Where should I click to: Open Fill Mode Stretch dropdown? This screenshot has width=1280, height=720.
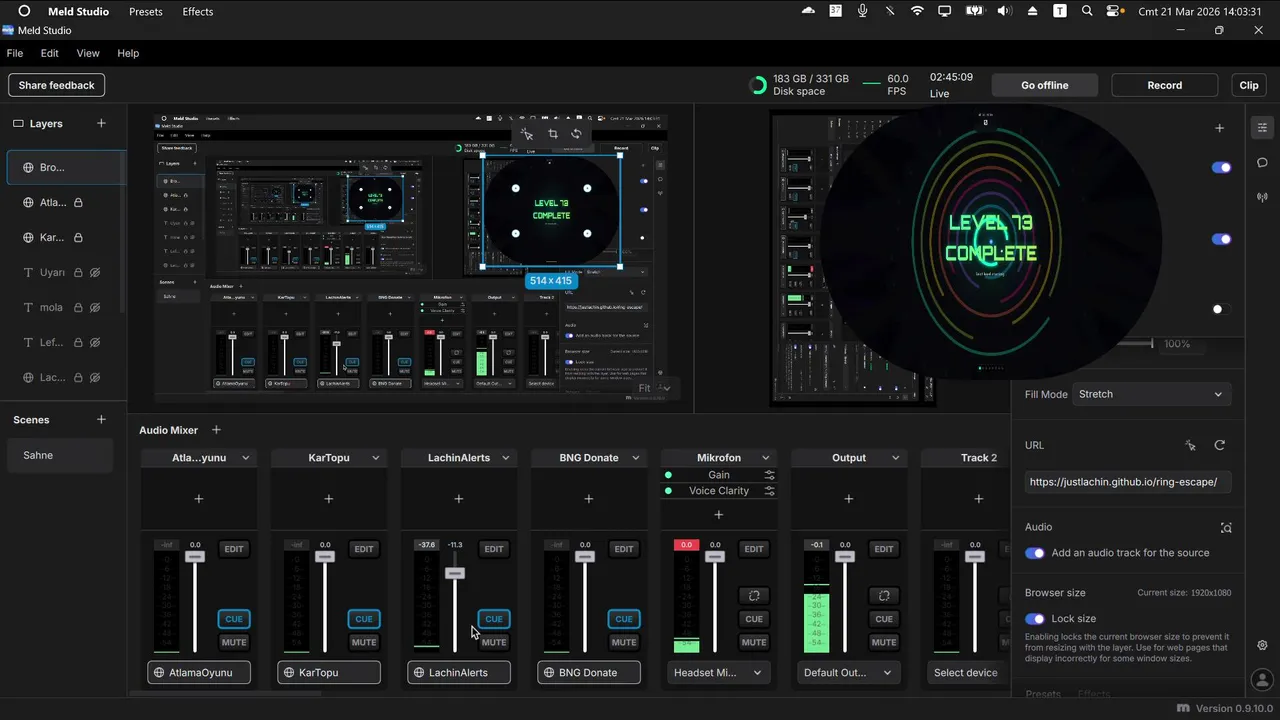pyautogui.click(x=1151, y=394)
